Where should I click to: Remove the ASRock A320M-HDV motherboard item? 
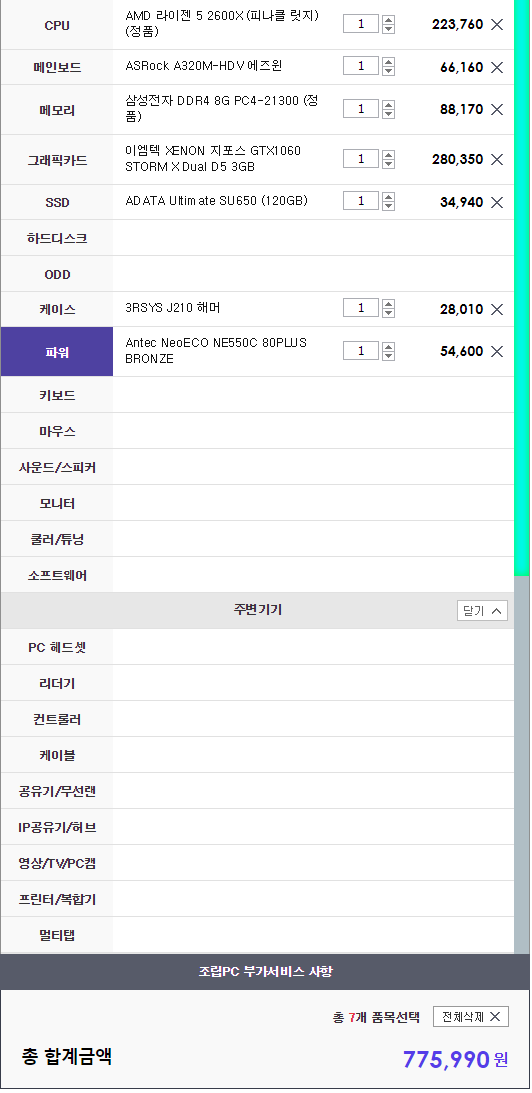coord(496,68)
